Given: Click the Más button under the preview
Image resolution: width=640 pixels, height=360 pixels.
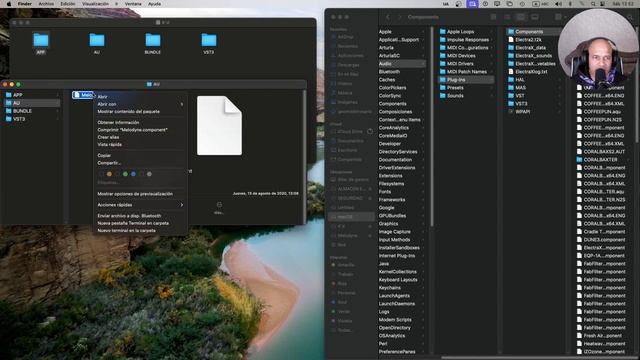Looking at the screenshot, I should pos(219,207).
